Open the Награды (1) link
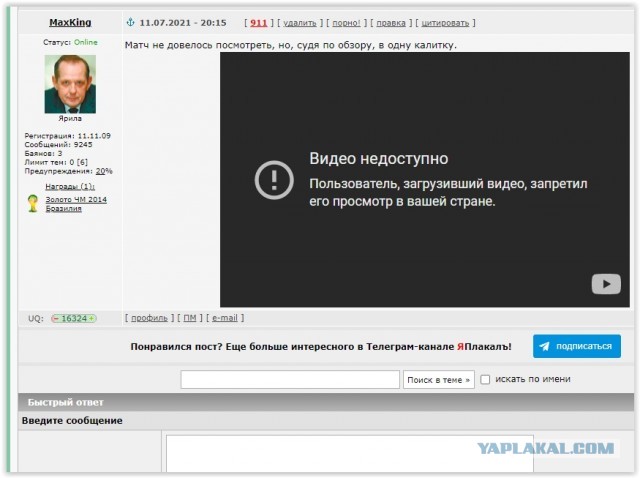Viewport: 640px width, 478px height. pos(70,187)
